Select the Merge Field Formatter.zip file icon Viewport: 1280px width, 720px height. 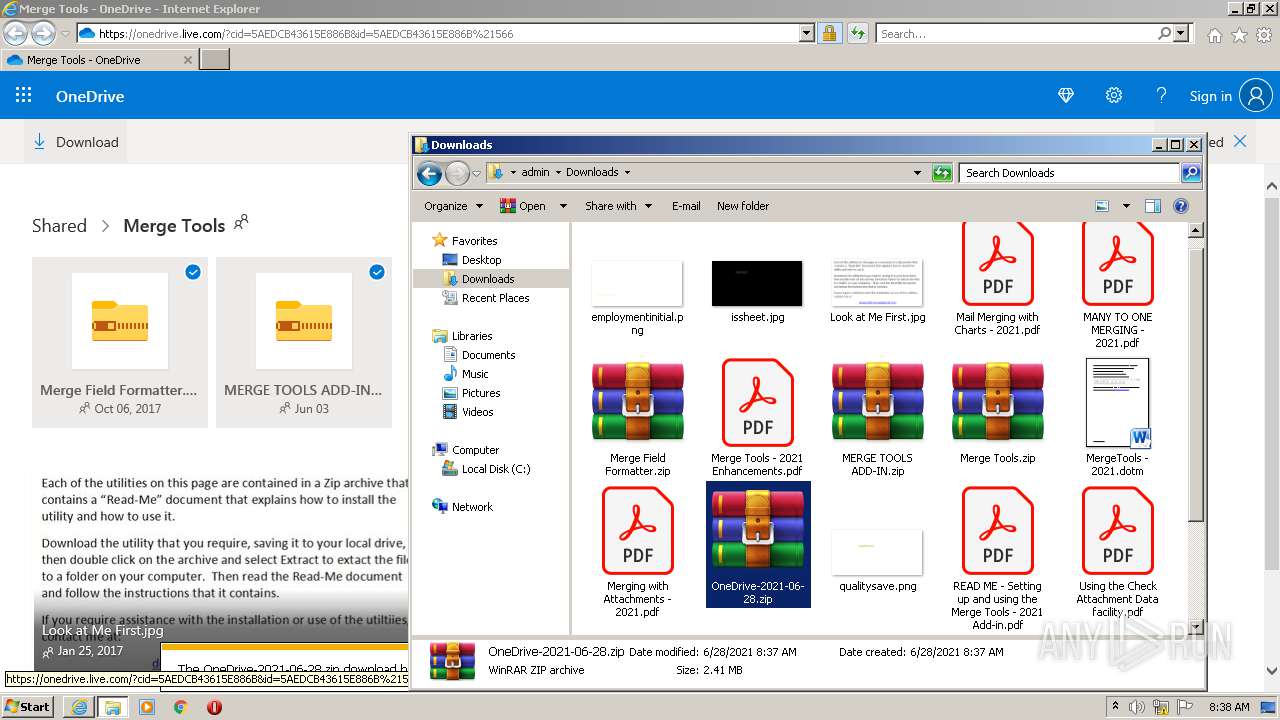pos(638,402)
